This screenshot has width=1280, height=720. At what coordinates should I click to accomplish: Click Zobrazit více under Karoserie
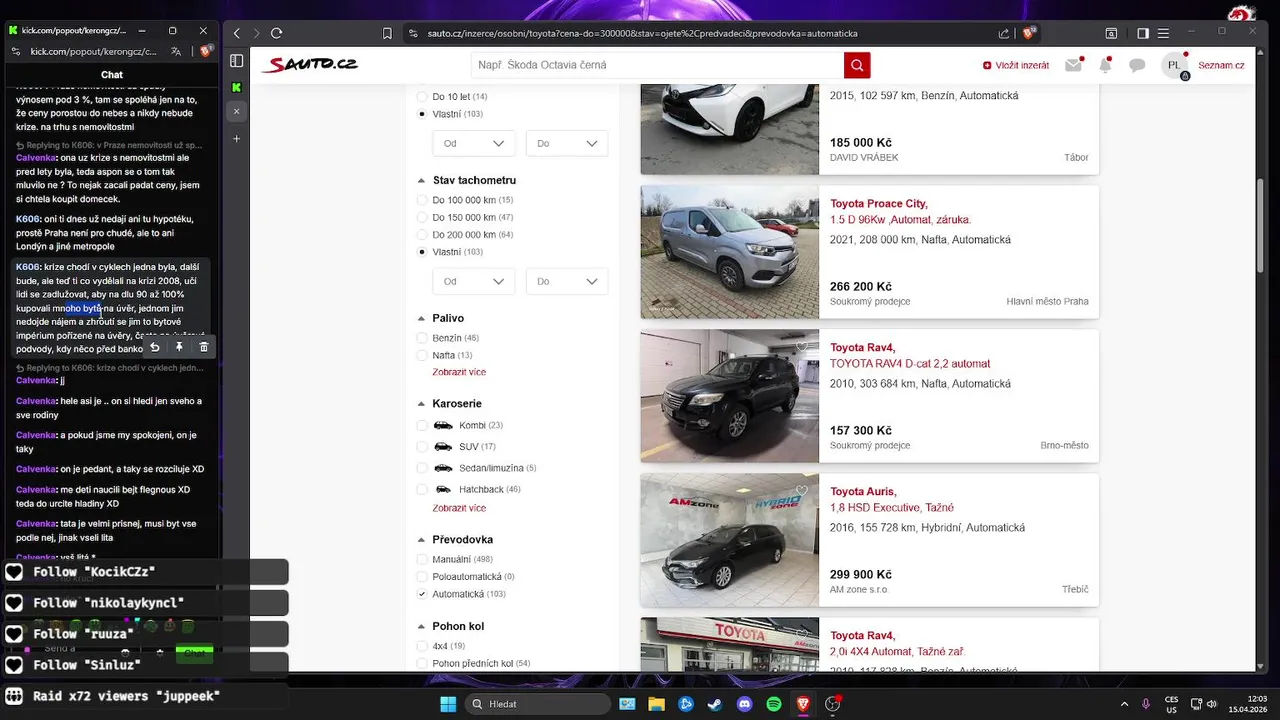[x=459, y=508]
